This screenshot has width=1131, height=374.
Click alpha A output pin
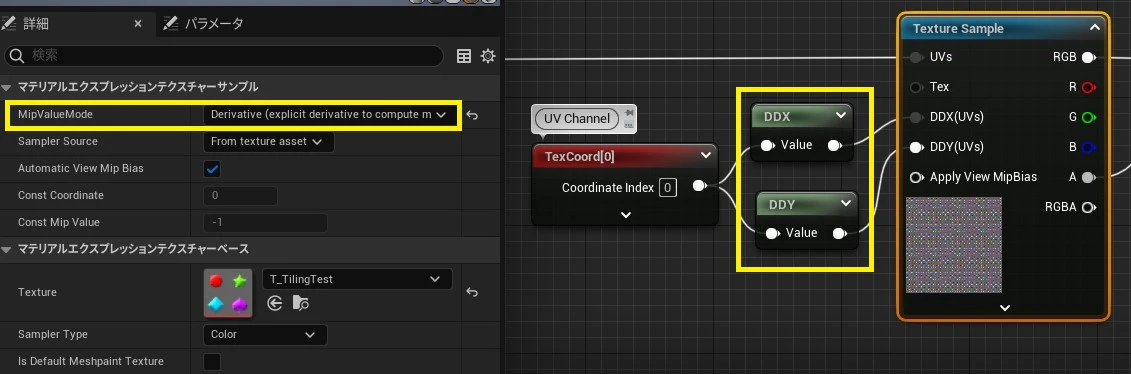[1089, 177]
